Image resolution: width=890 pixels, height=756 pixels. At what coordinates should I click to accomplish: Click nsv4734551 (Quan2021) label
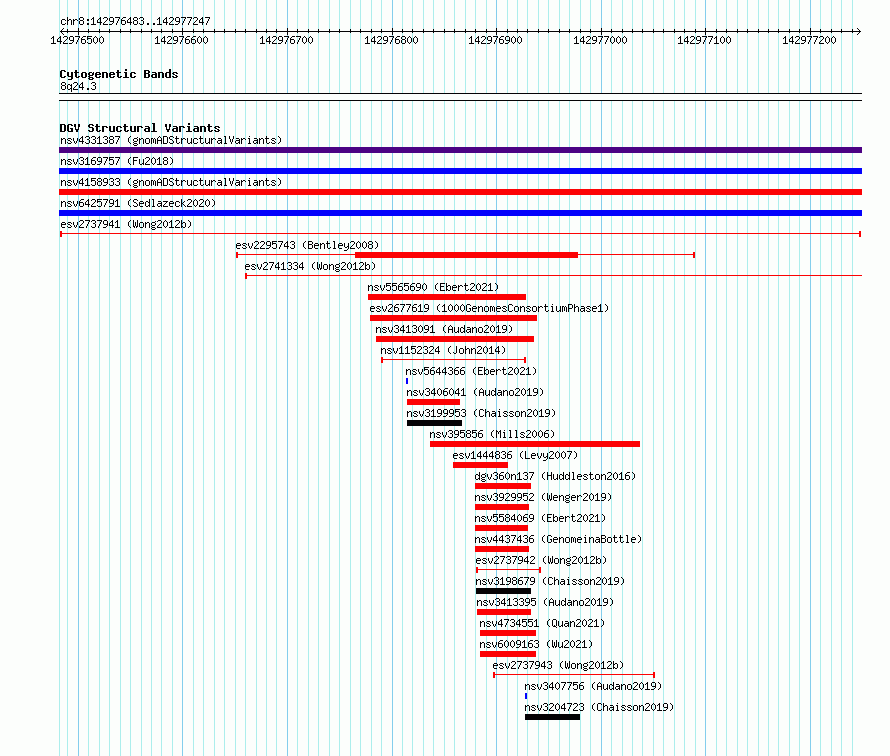pyautogui.click(x=542, y=623)
